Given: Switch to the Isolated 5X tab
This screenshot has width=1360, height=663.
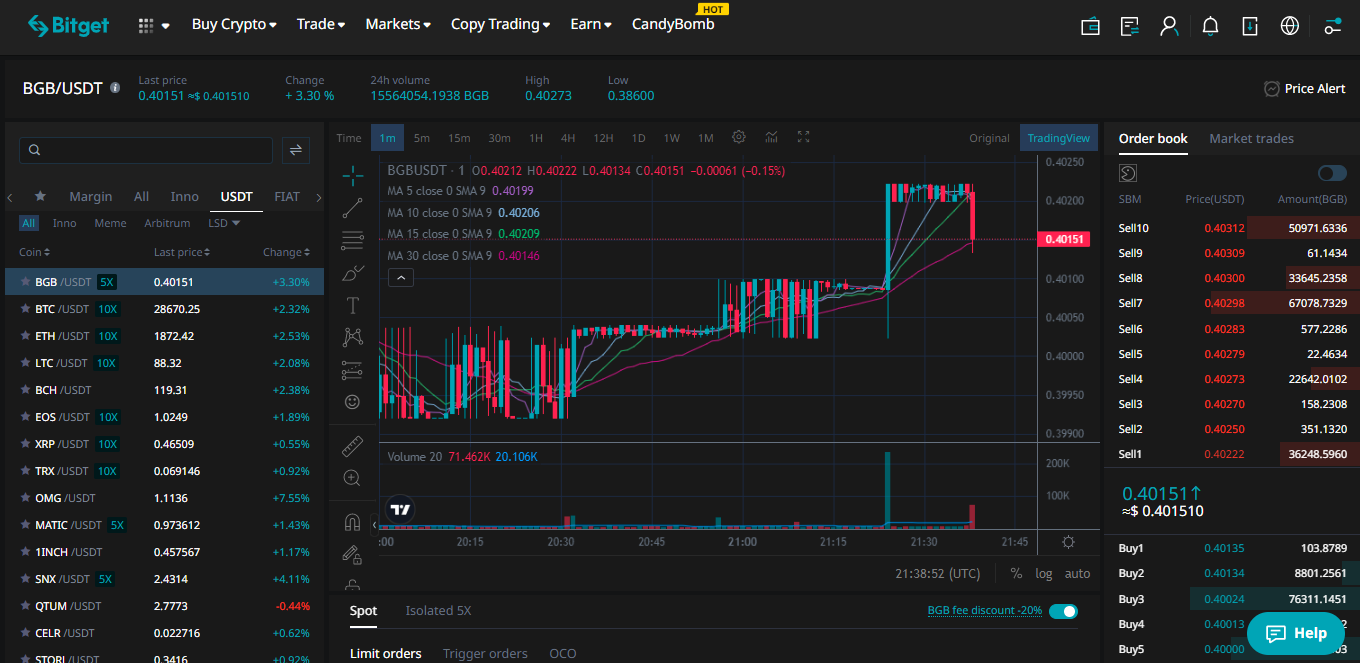Looking at the screenshot, I should pyautogui.click(x=438, y=610).
